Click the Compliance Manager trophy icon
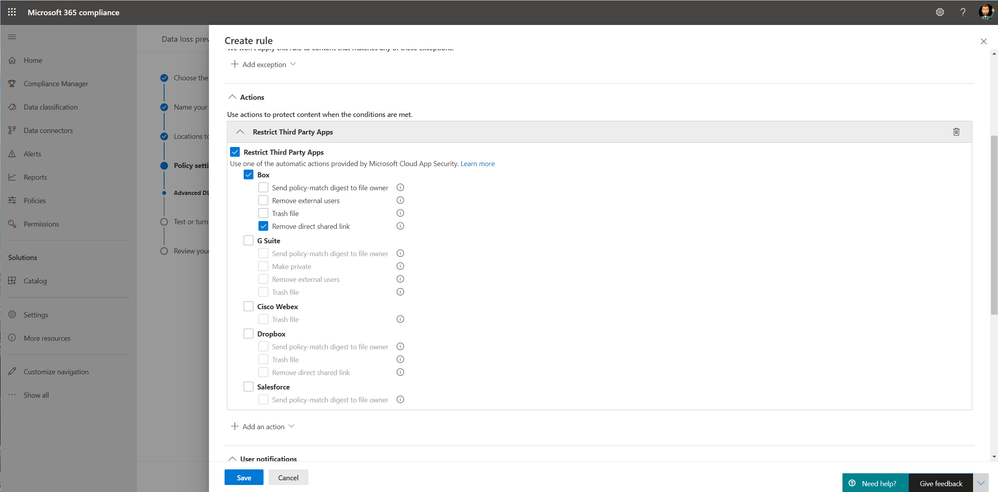The height and width of the screenshot is (492, 998). click(12, 83)
